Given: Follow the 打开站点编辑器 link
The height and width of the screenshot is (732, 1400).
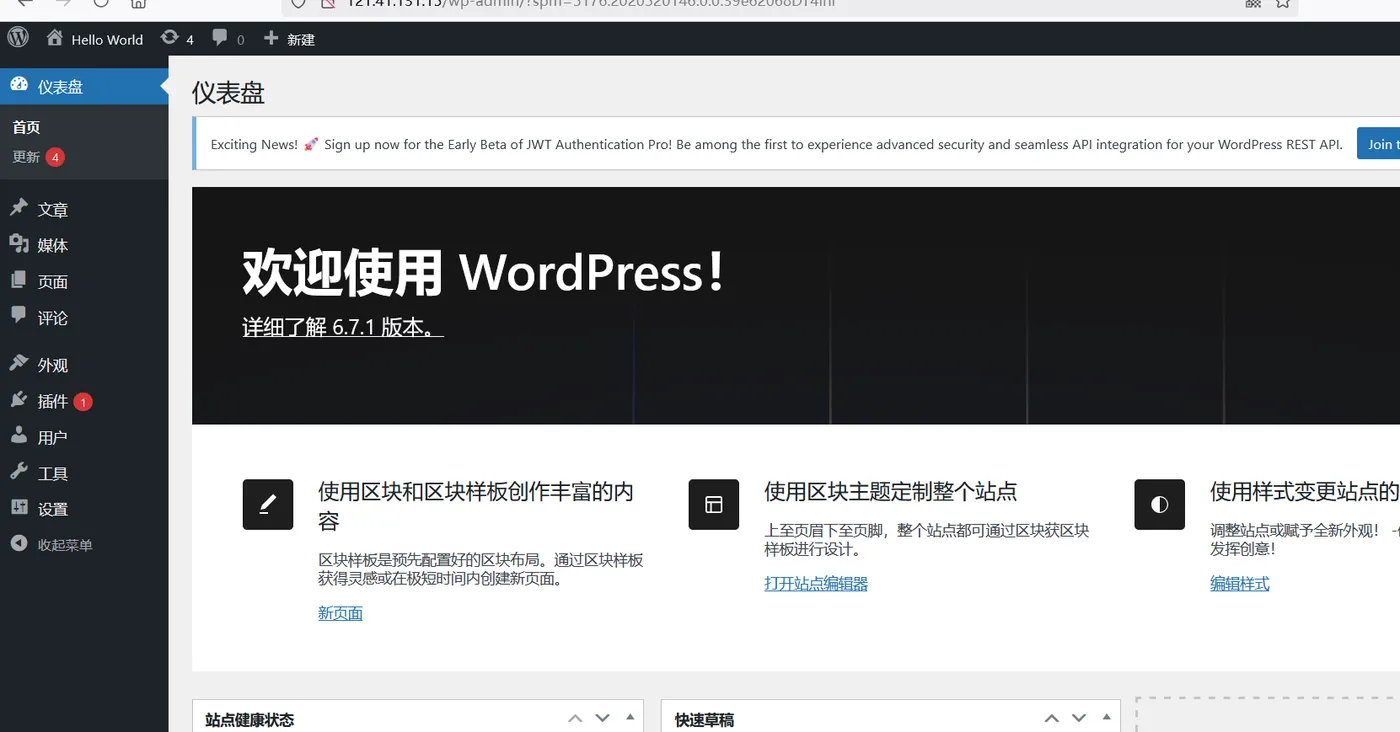Looking at the screenshot, I should pos(816,583).
